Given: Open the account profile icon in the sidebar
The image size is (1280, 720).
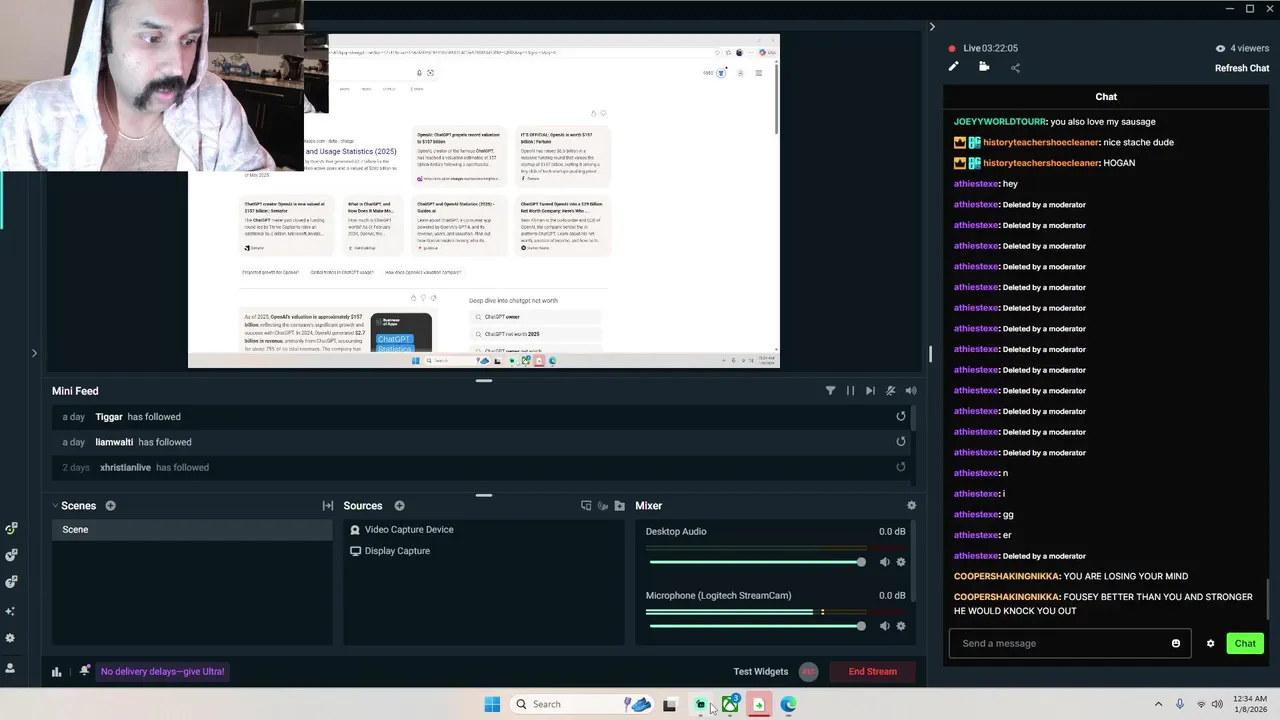Looking at the screenshot, I should (x=11, y=668).
